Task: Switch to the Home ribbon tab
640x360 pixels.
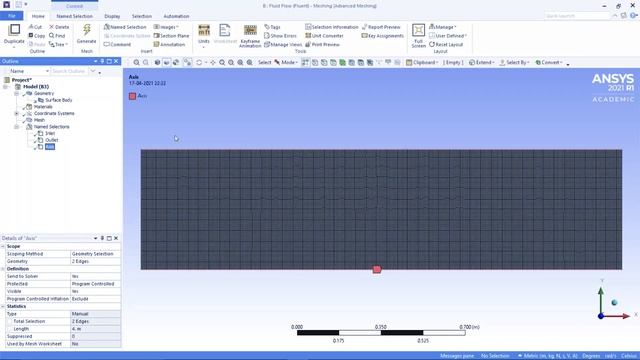Action: (38, 16)
